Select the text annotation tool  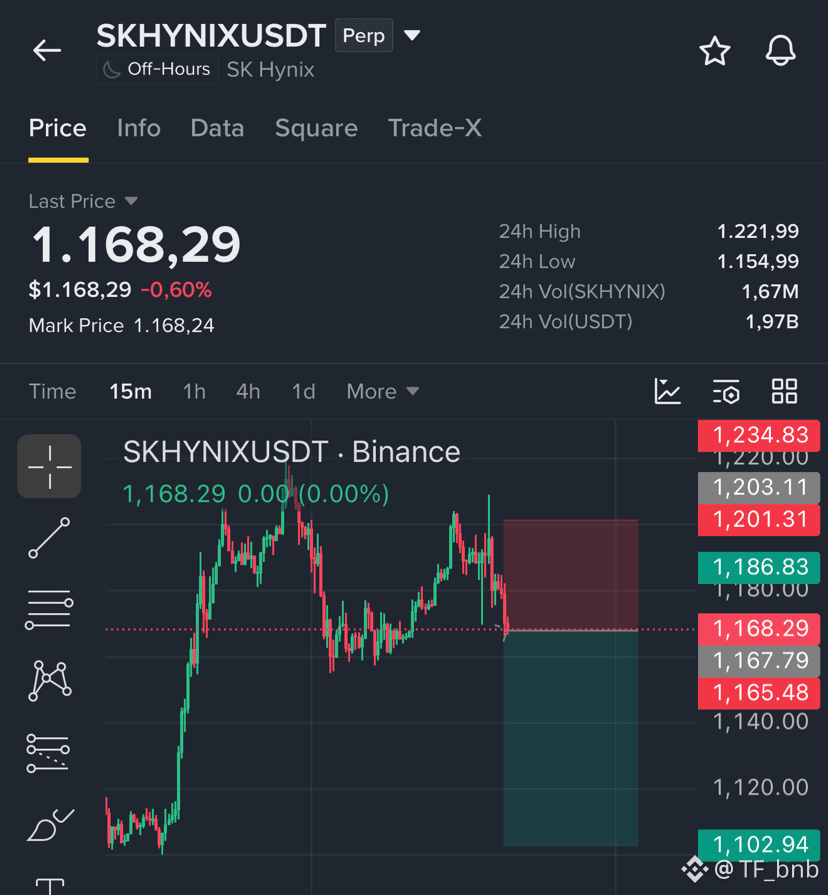[50, 886]
